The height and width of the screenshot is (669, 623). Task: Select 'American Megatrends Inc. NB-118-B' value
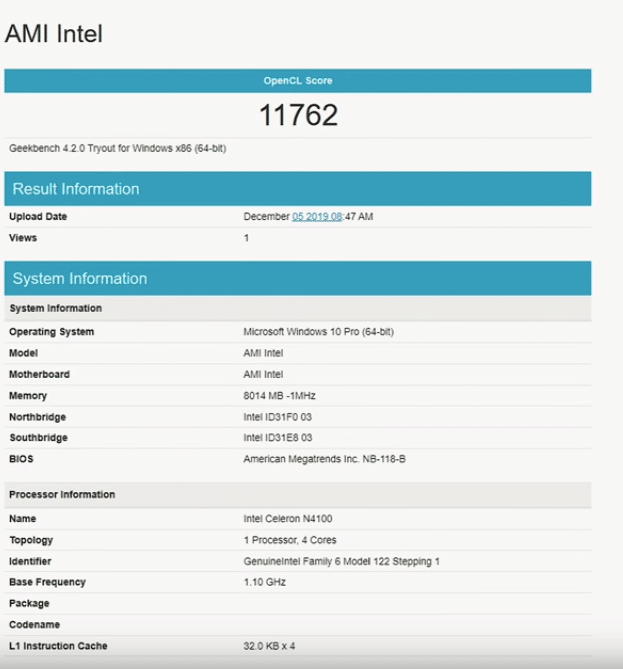click(324, 459)
